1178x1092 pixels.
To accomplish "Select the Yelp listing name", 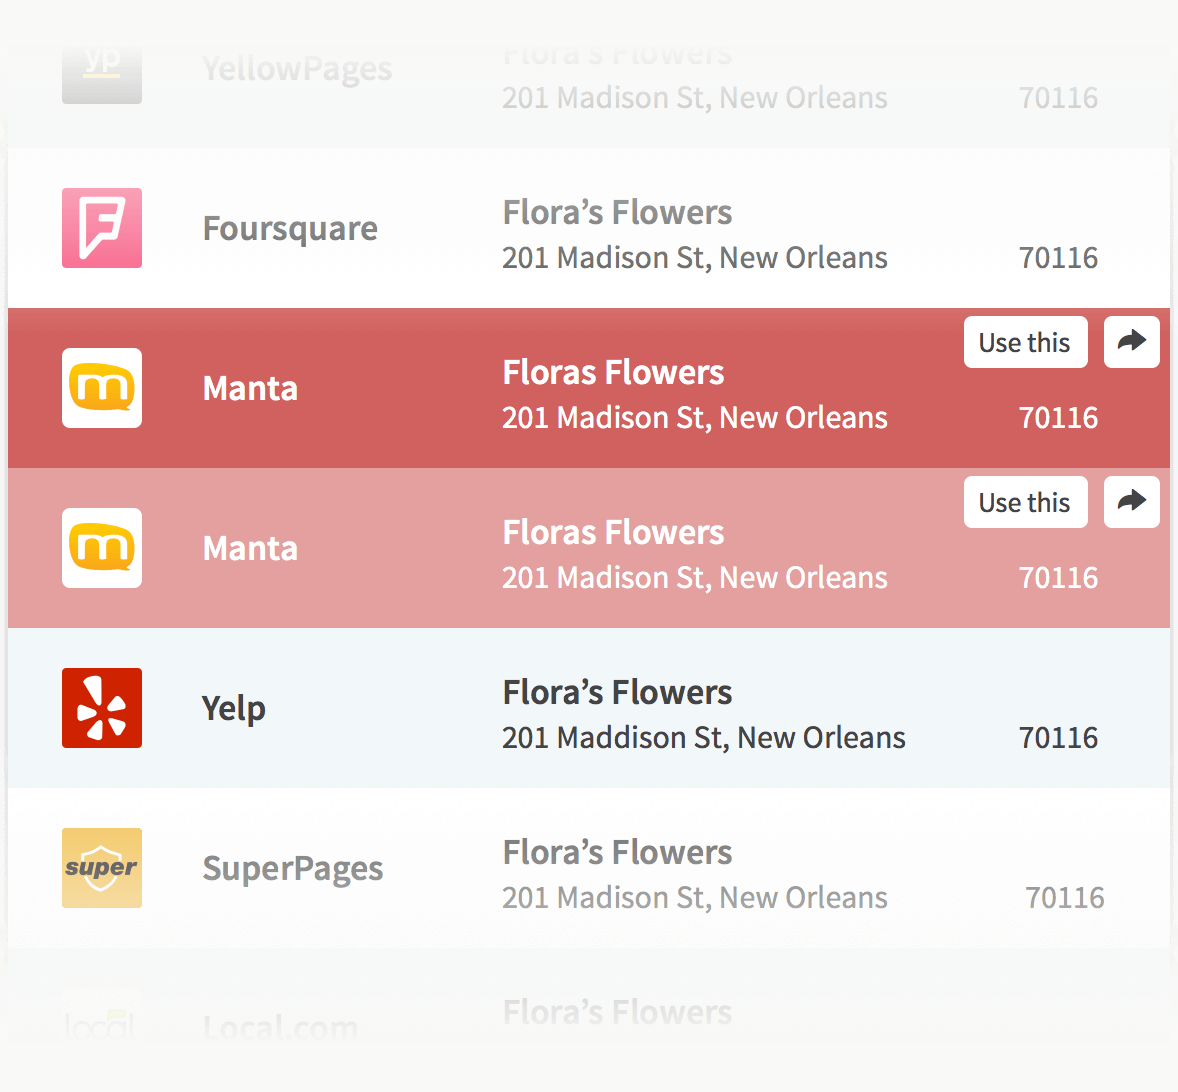I will pos(234,708).
